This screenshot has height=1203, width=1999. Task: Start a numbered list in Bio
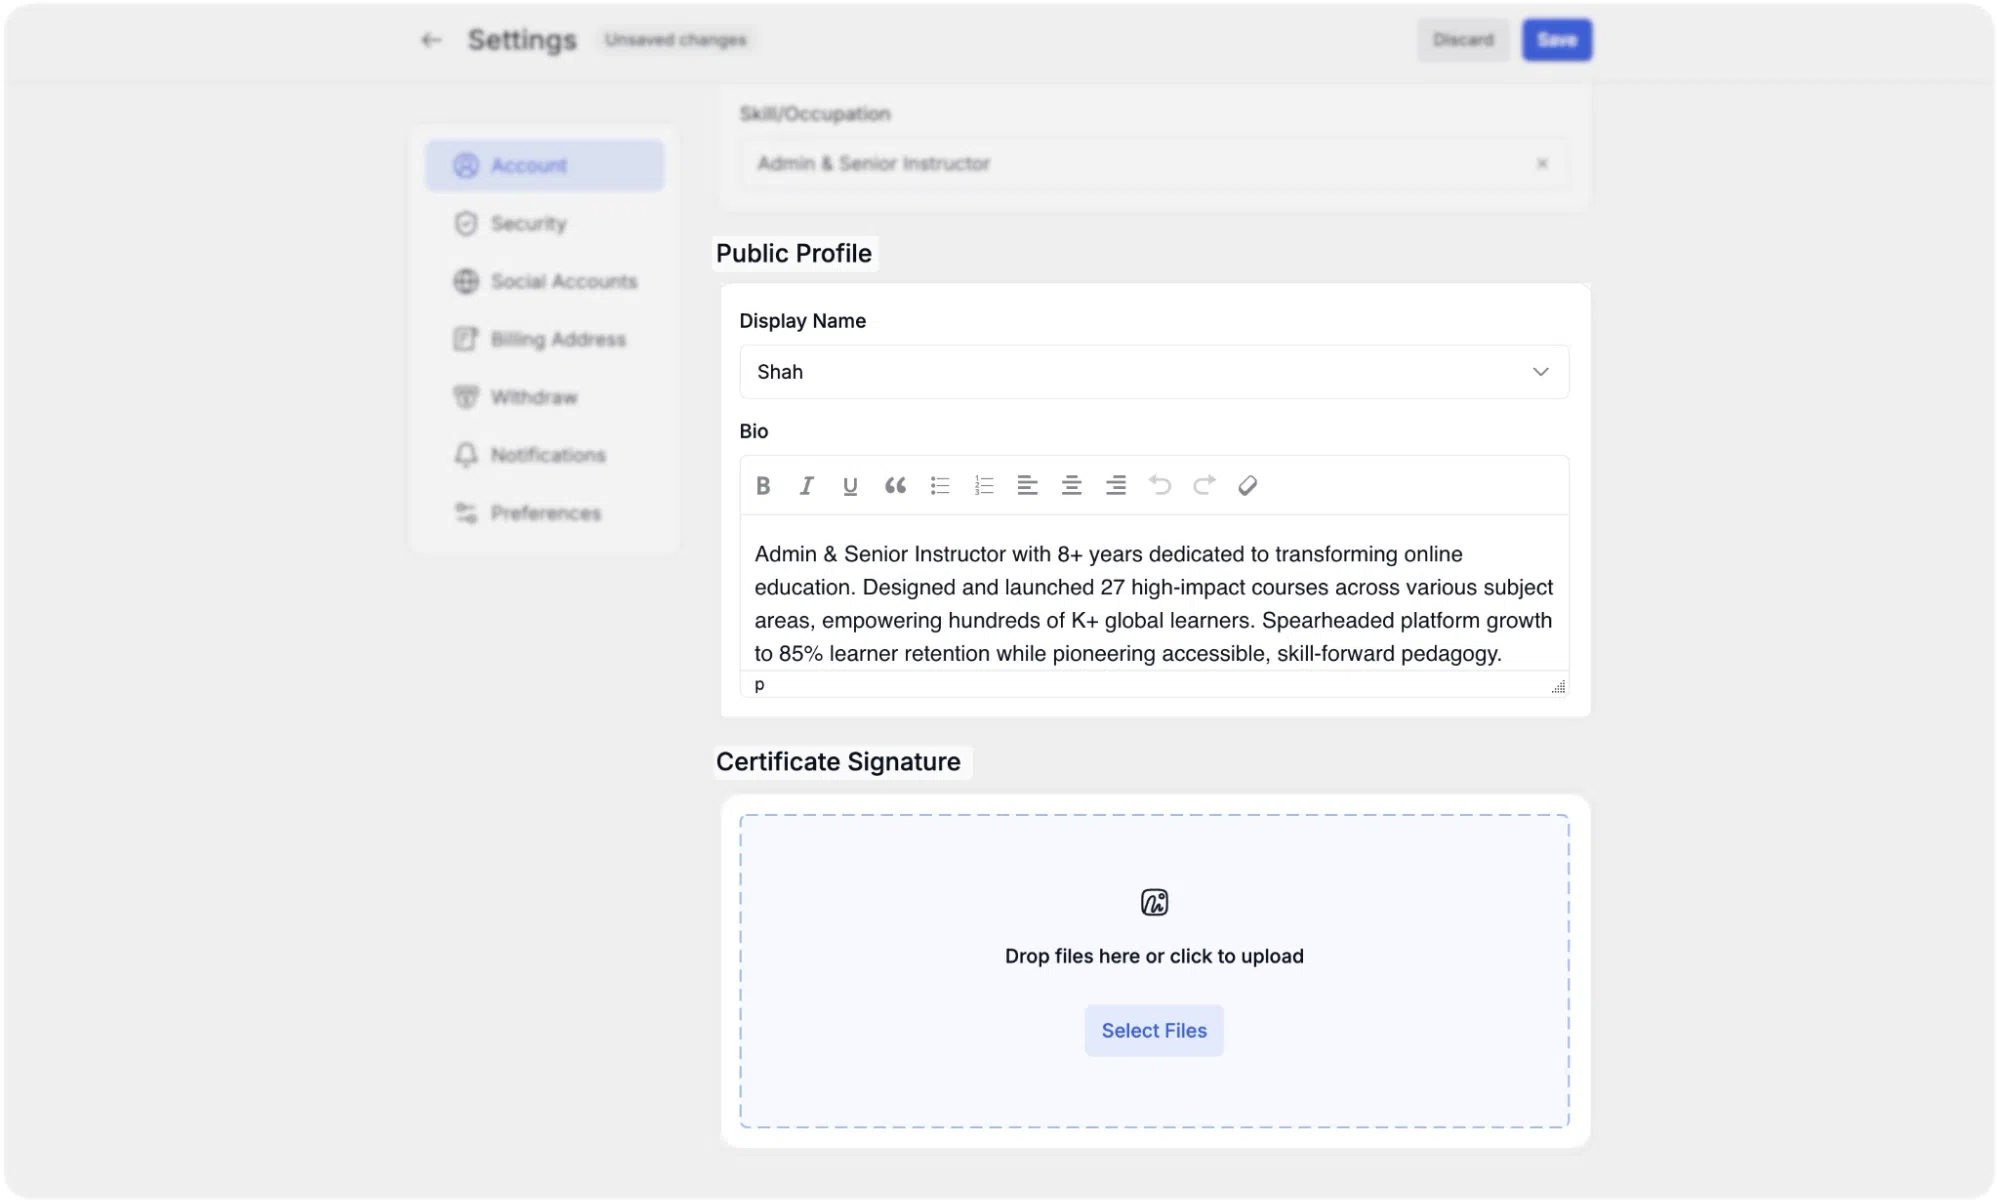coord(984,486)
